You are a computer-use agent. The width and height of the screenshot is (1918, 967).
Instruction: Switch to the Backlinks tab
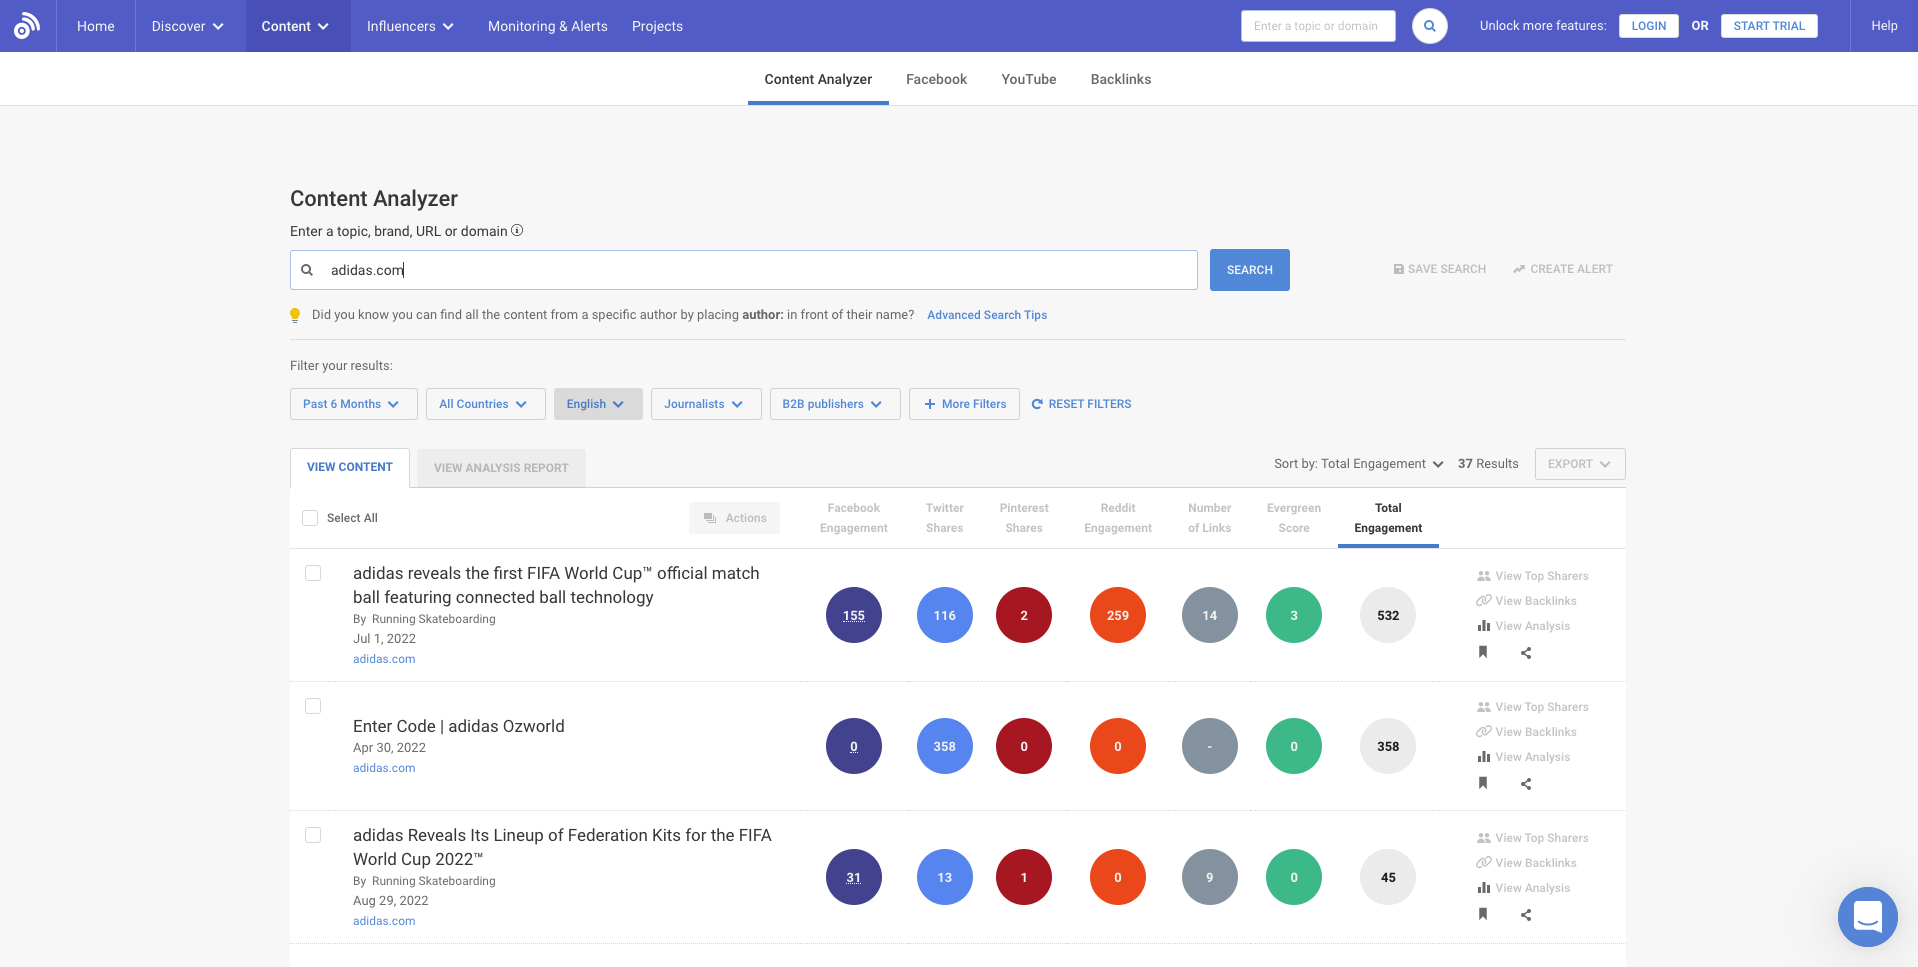1121,79
